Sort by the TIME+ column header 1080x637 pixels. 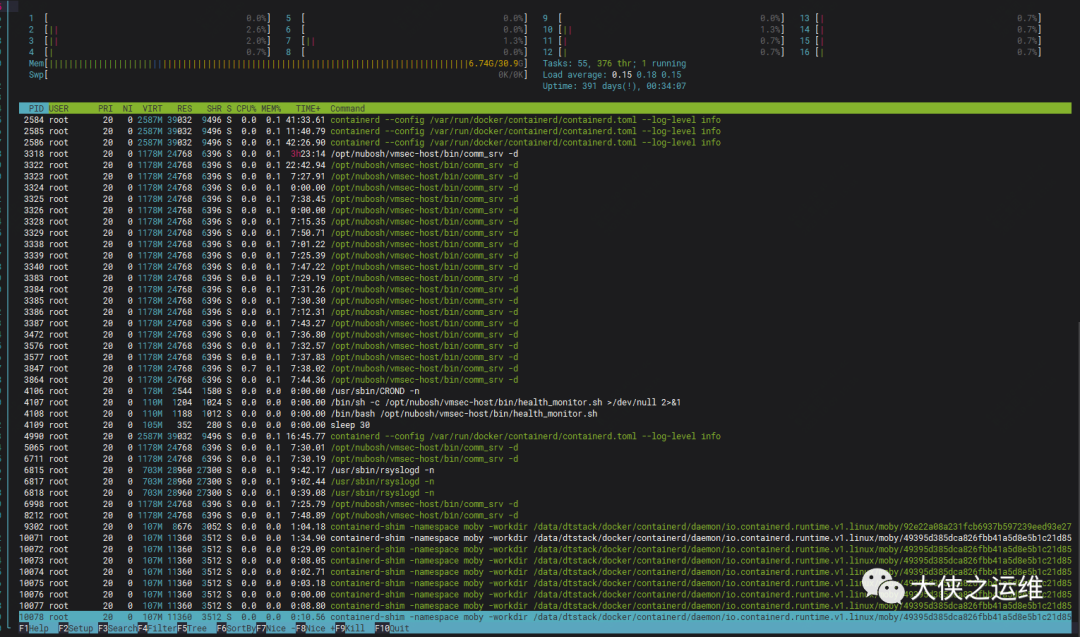tap(308, 108)
